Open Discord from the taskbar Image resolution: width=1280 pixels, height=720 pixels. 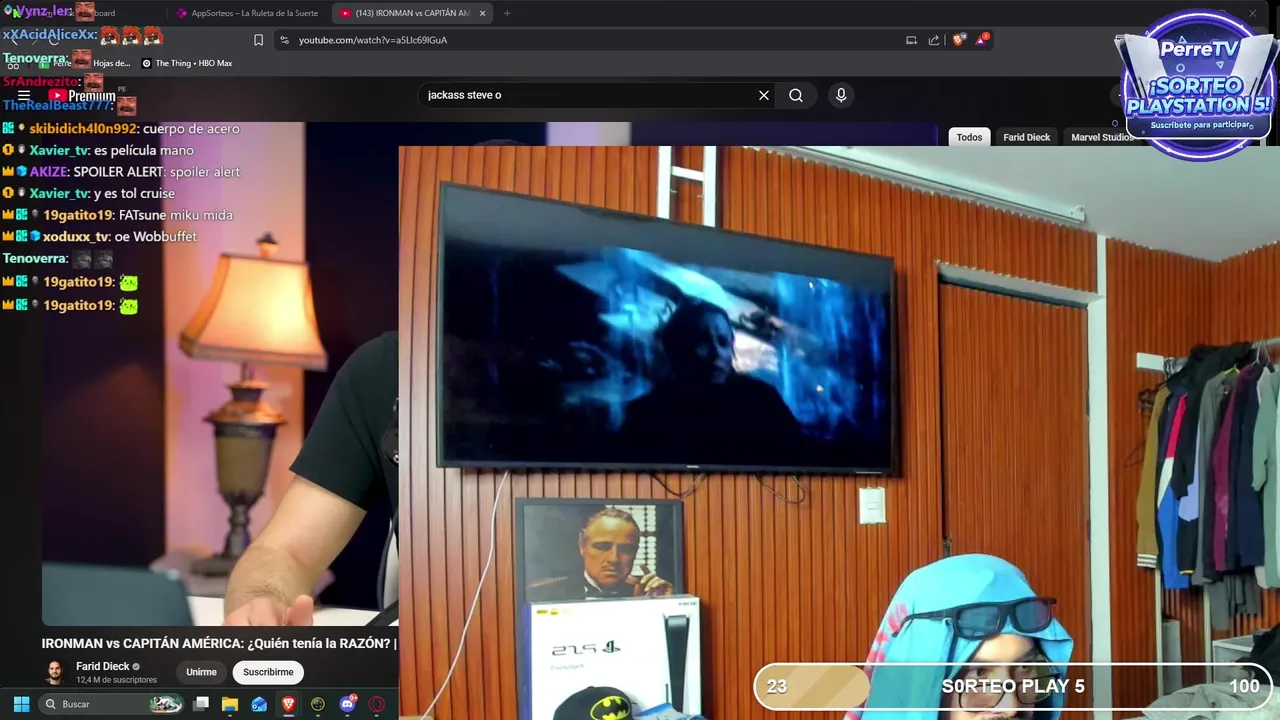[x=348, y=704]
